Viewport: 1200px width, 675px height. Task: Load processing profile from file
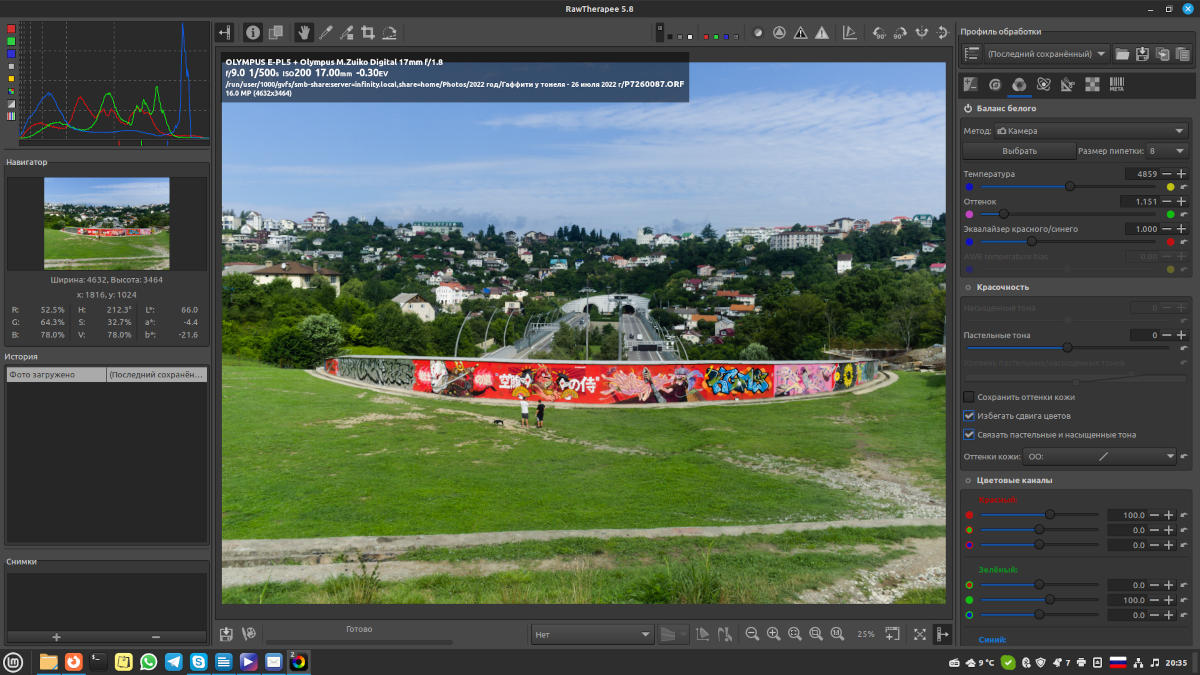coord(1122,54)
